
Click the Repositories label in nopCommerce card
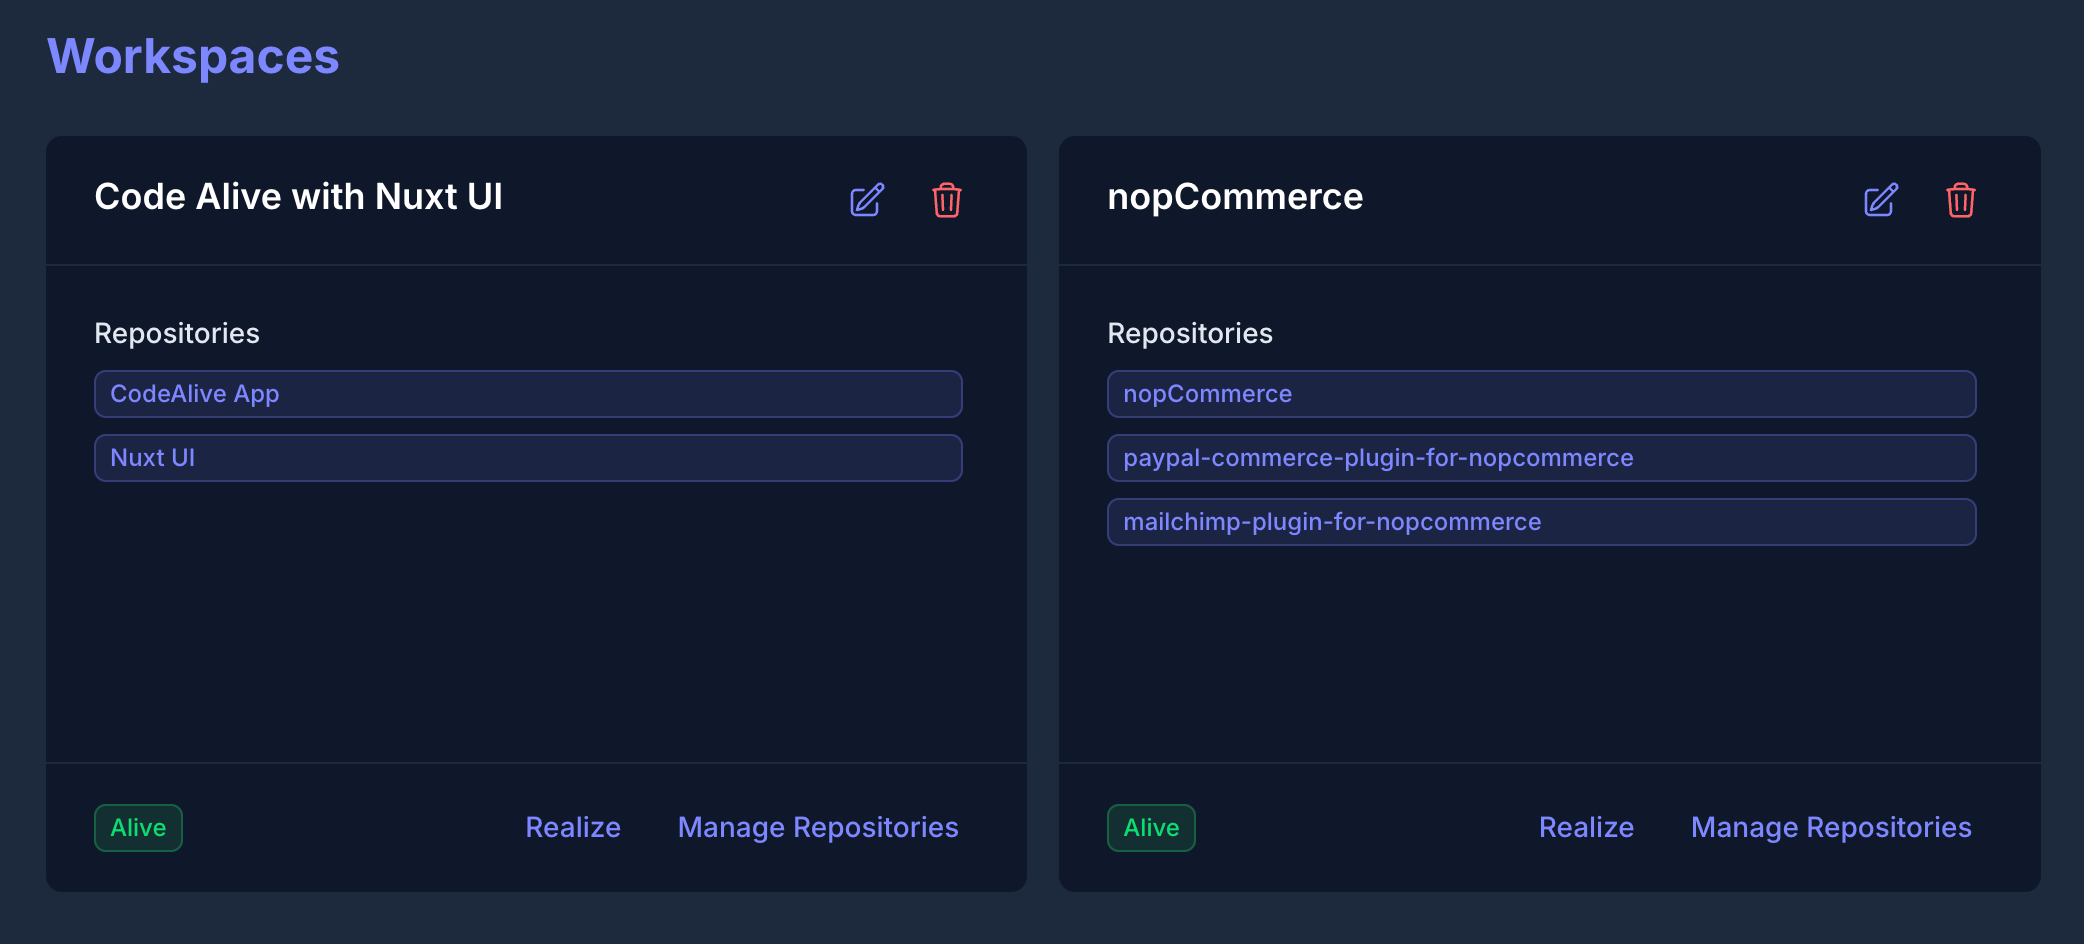pyautogui.click(x=1190, y=333)
